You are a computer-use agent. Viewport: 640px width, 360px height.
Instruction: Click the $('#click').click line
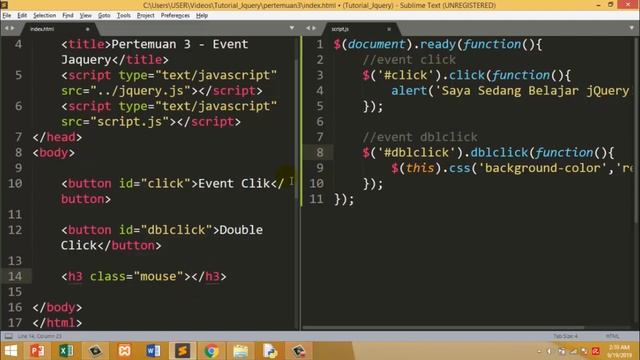(x=467, y=75)
